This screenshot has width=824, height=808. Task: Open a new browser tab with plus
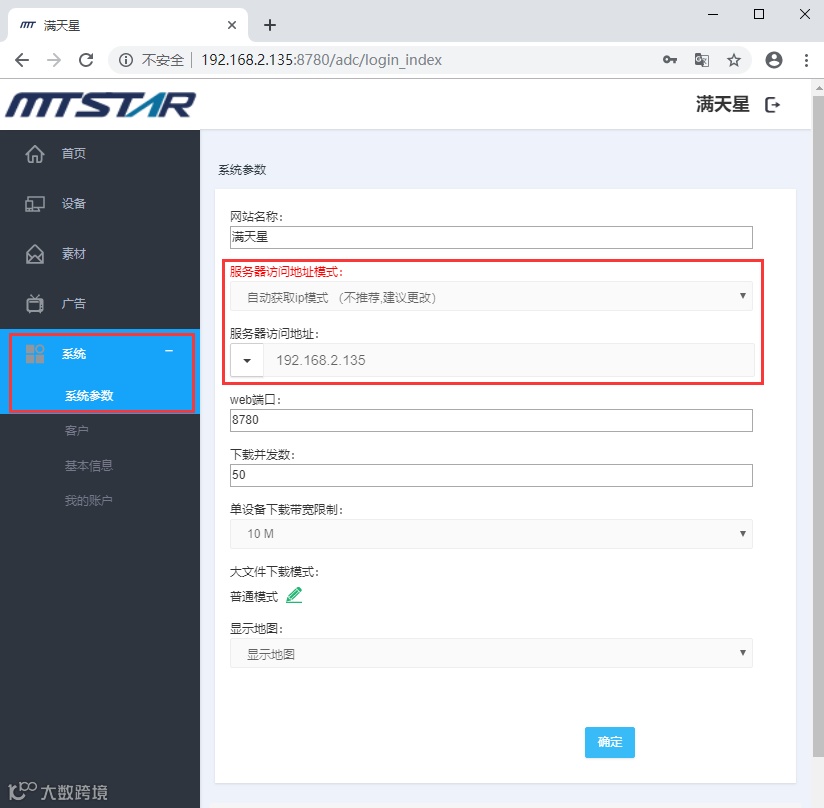point(270,25)
